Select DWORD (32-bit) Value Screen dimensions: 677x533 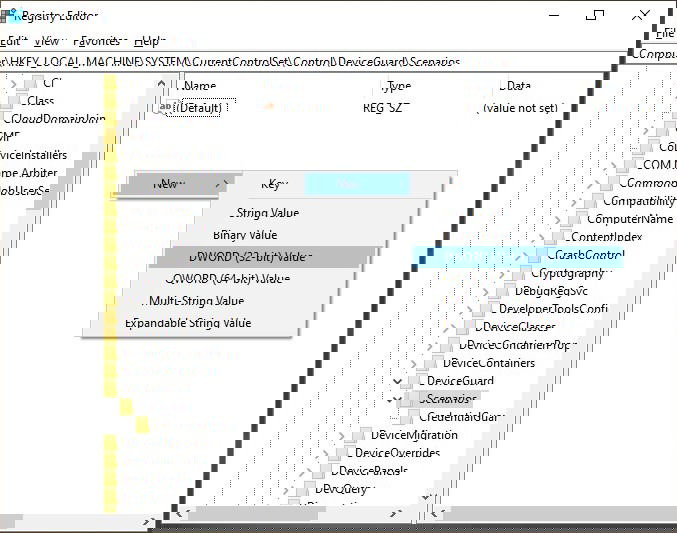268,257
